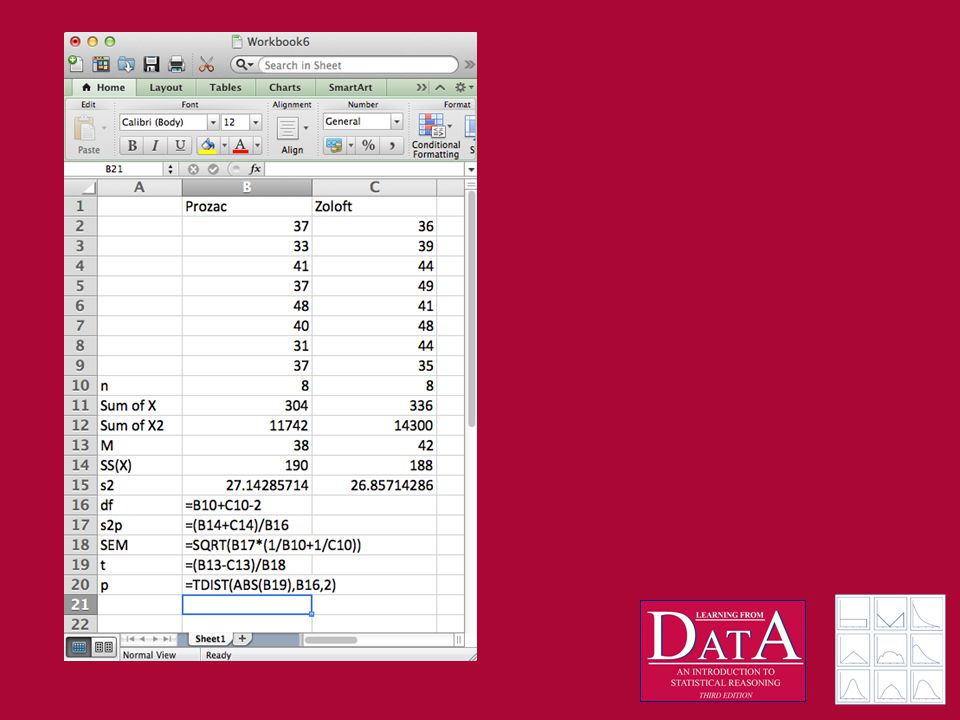Screen dimensions: 960x720
Task: Expand the Paste options arrow
Action: coord(104,128)
